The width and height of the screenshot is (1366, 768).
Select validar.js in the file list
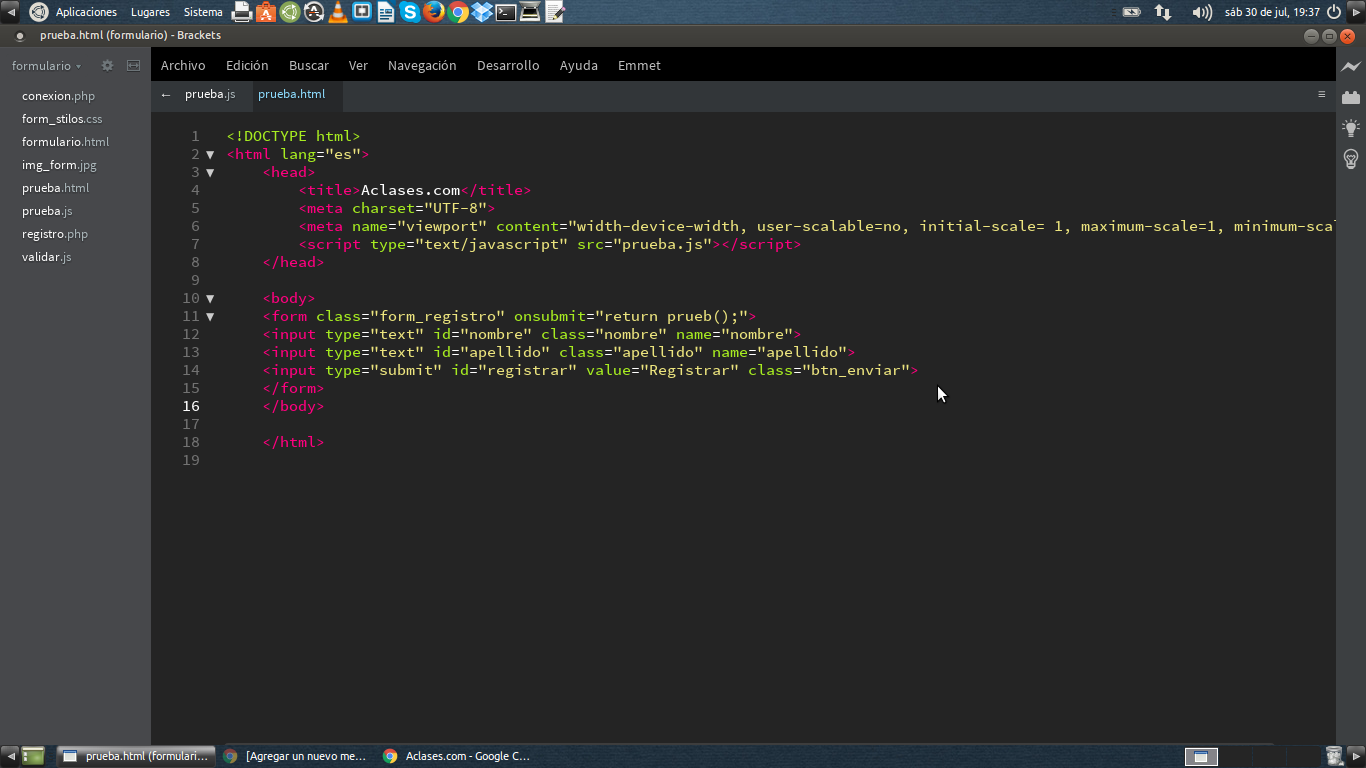tap(47, 257)
